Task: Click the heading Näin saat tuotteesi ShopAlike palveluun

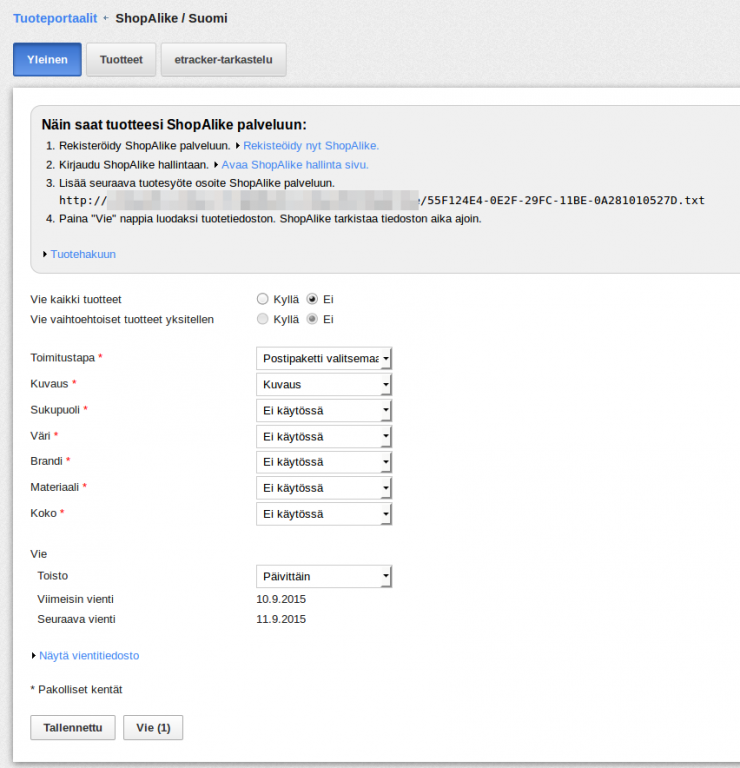Action: pos(174,125)
